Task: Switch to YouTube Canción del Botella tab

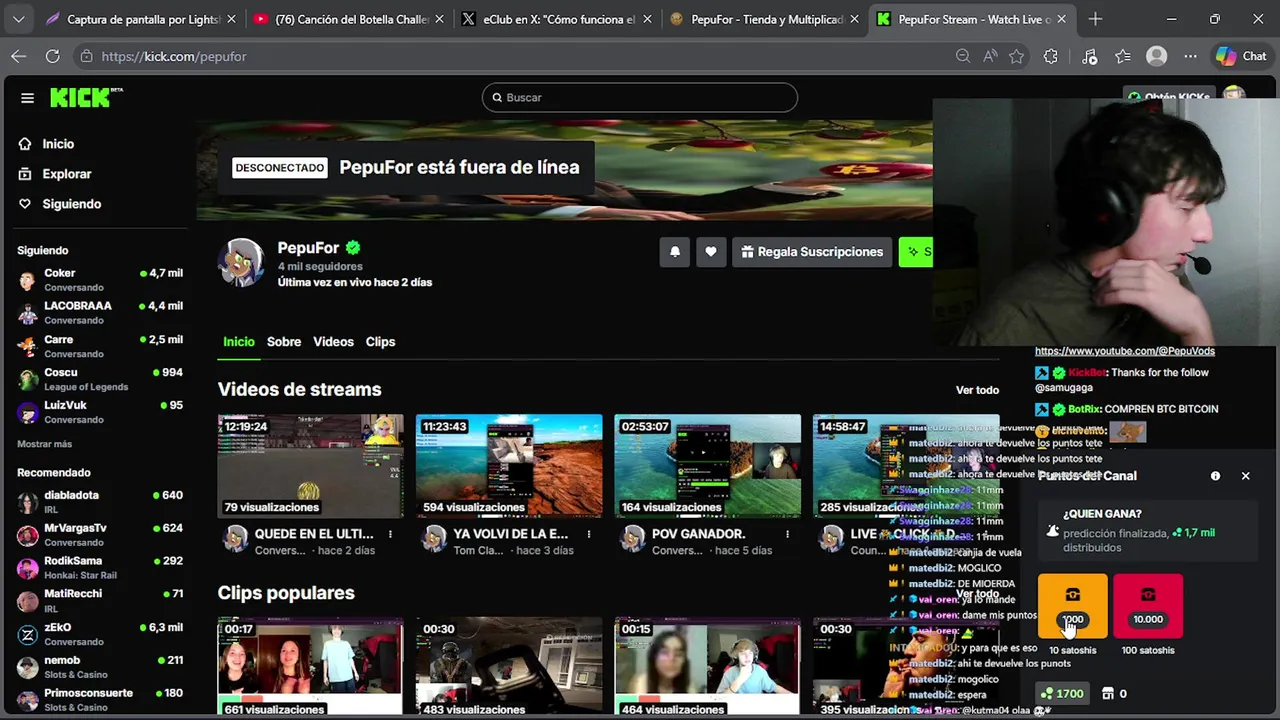Action: [x=346, y=19]
